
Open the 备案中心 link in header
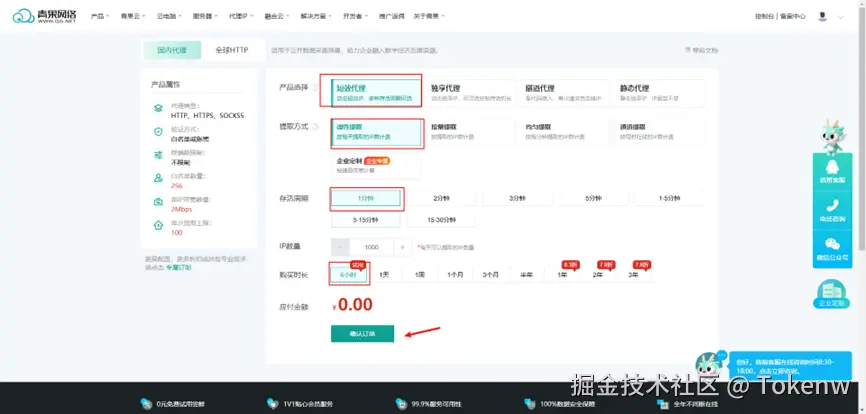[793, 17]
